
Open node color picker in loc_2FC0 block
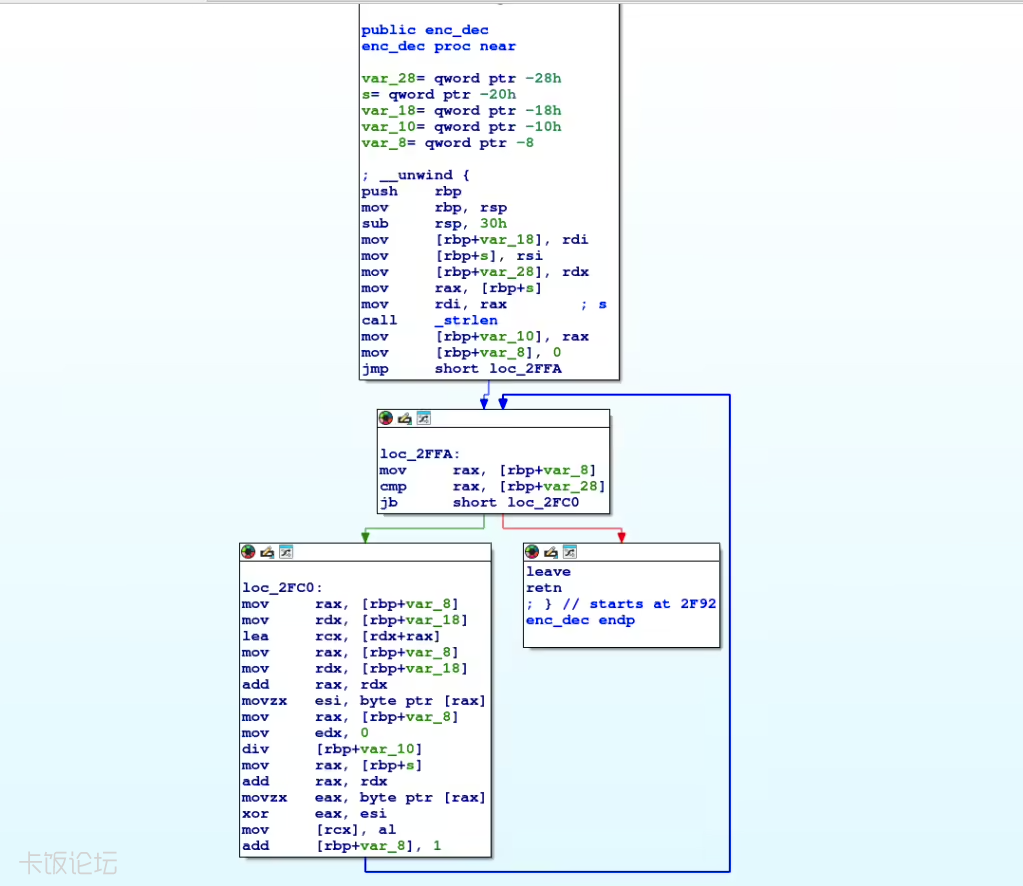pos(248,552)
